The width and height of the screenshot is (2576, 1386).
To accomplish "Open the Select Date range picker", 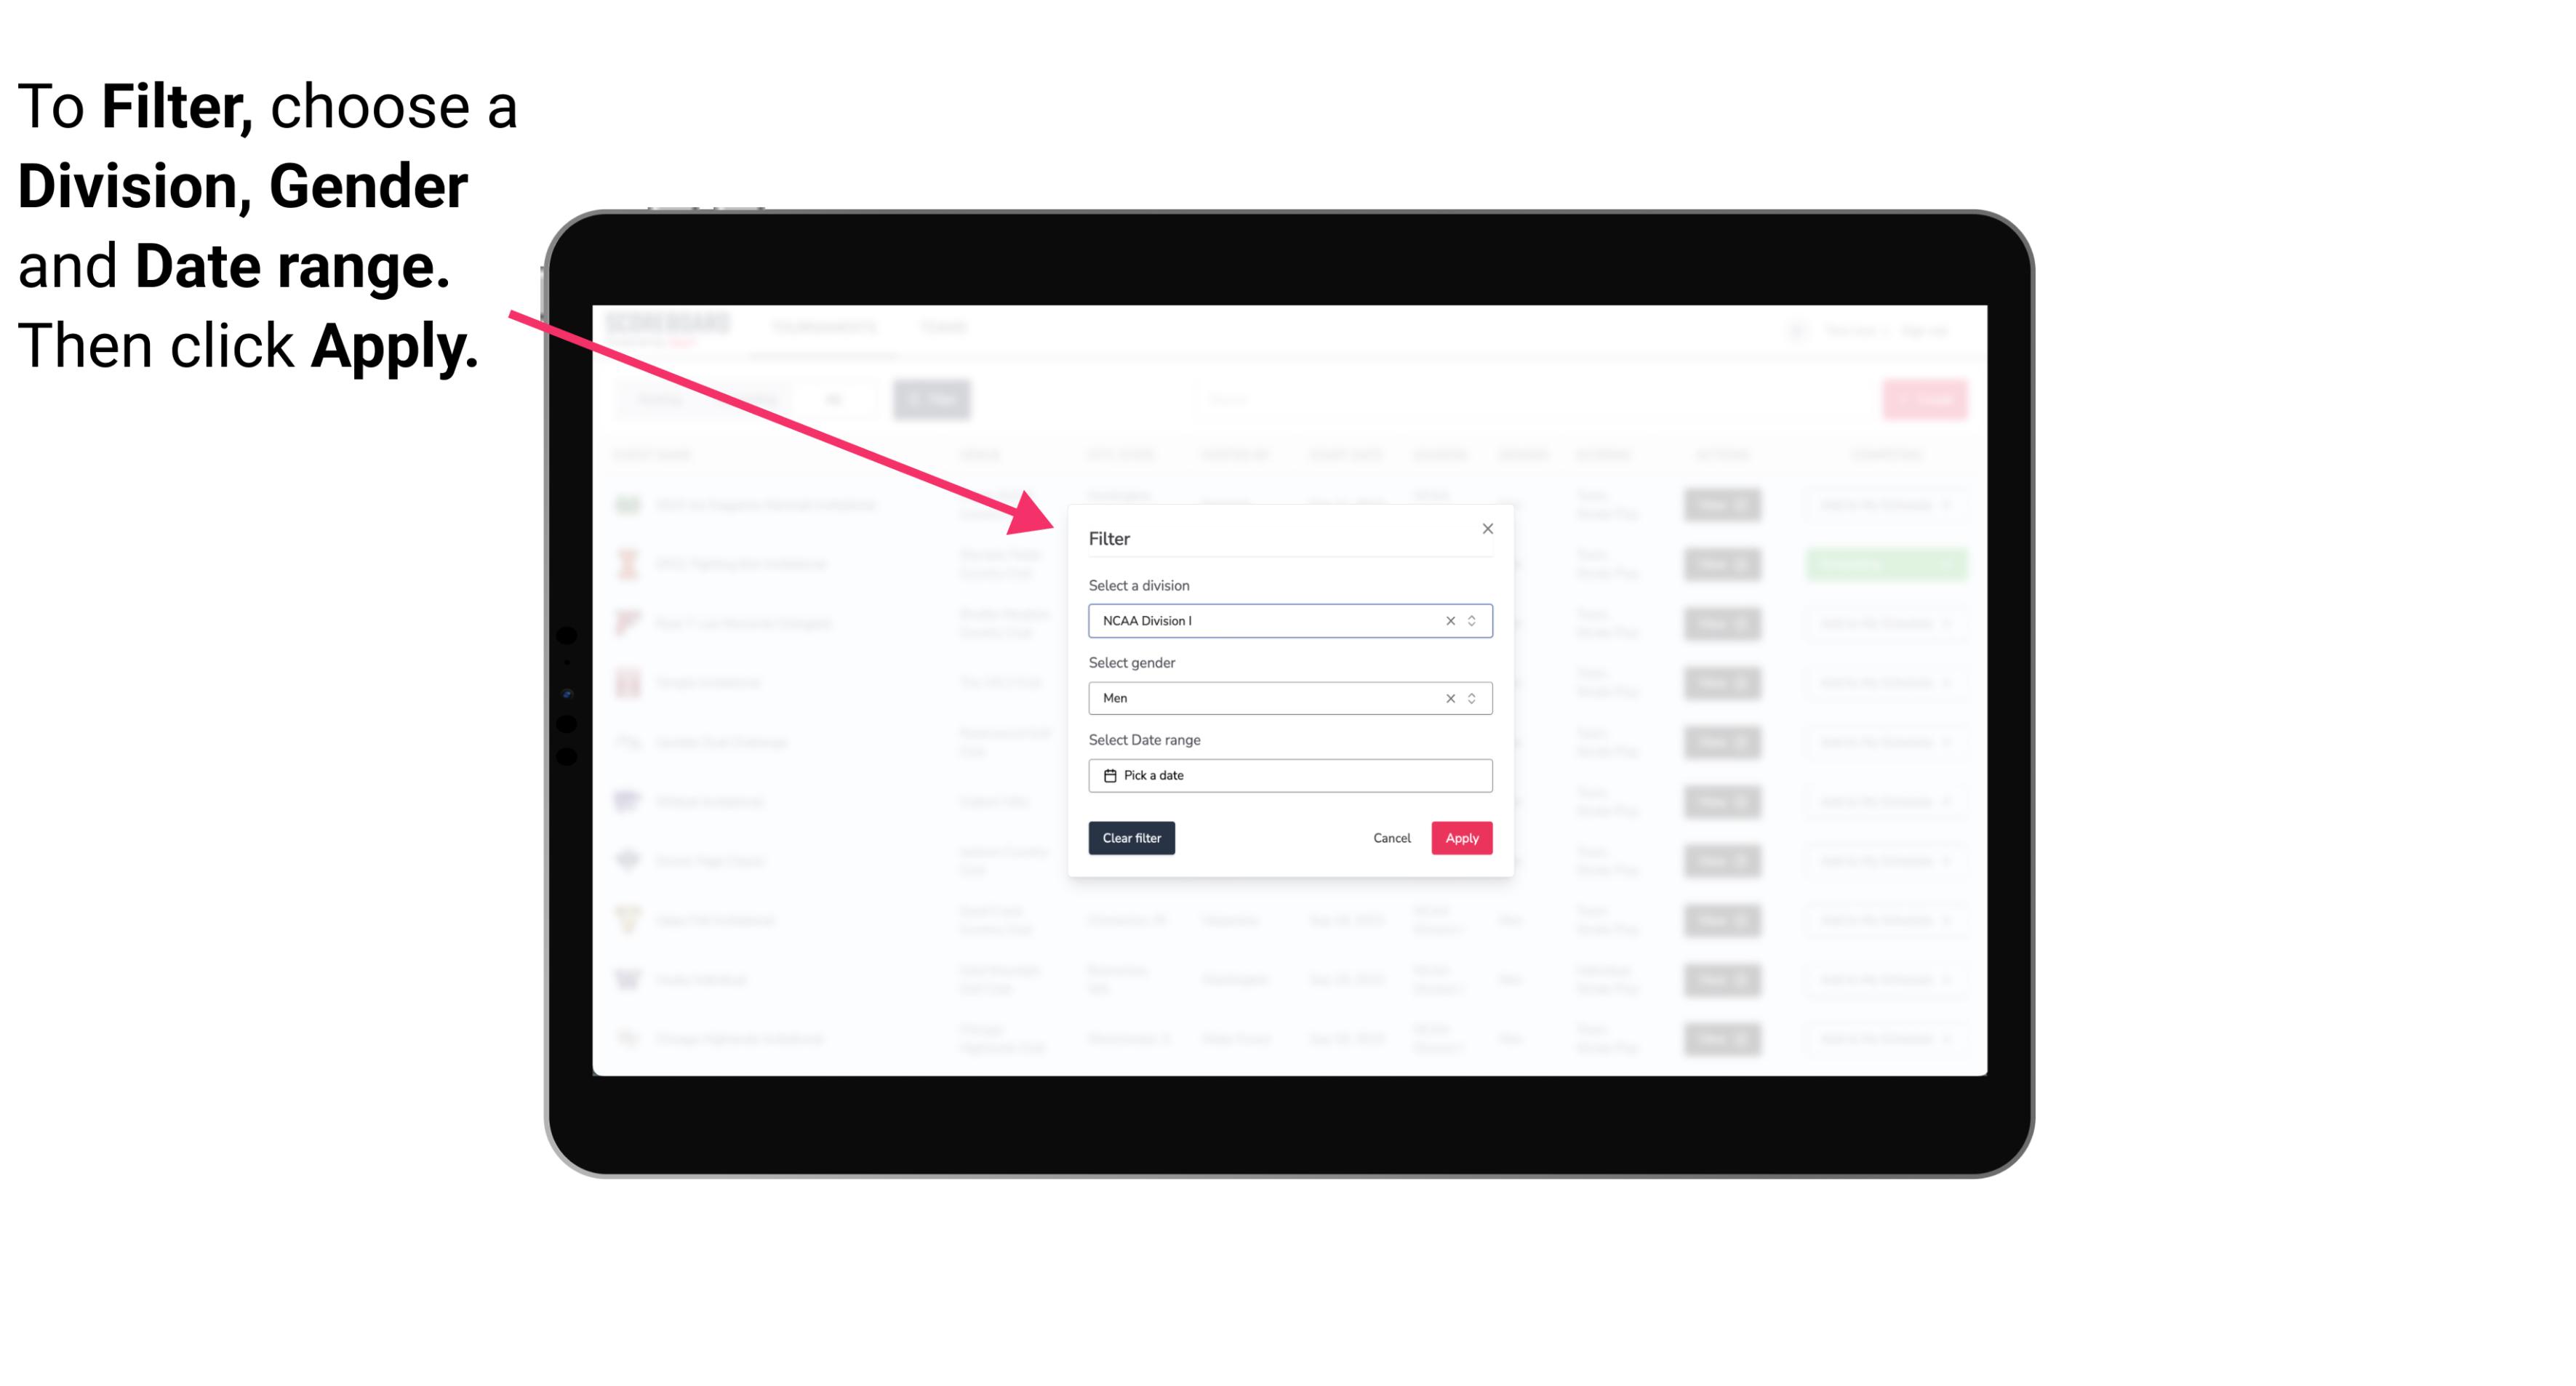I will (x=1287, y=775).
